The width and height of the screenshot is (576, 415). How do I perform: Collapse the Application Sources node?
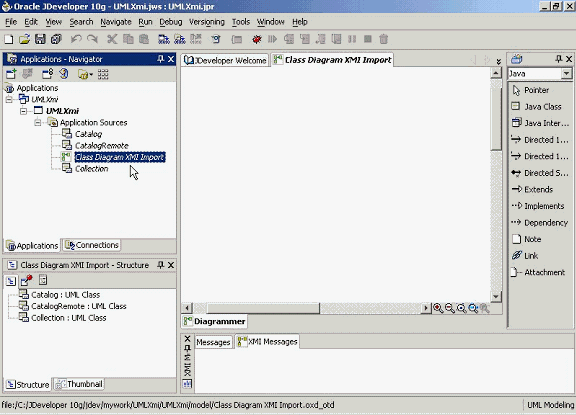[x=37, y=123]
